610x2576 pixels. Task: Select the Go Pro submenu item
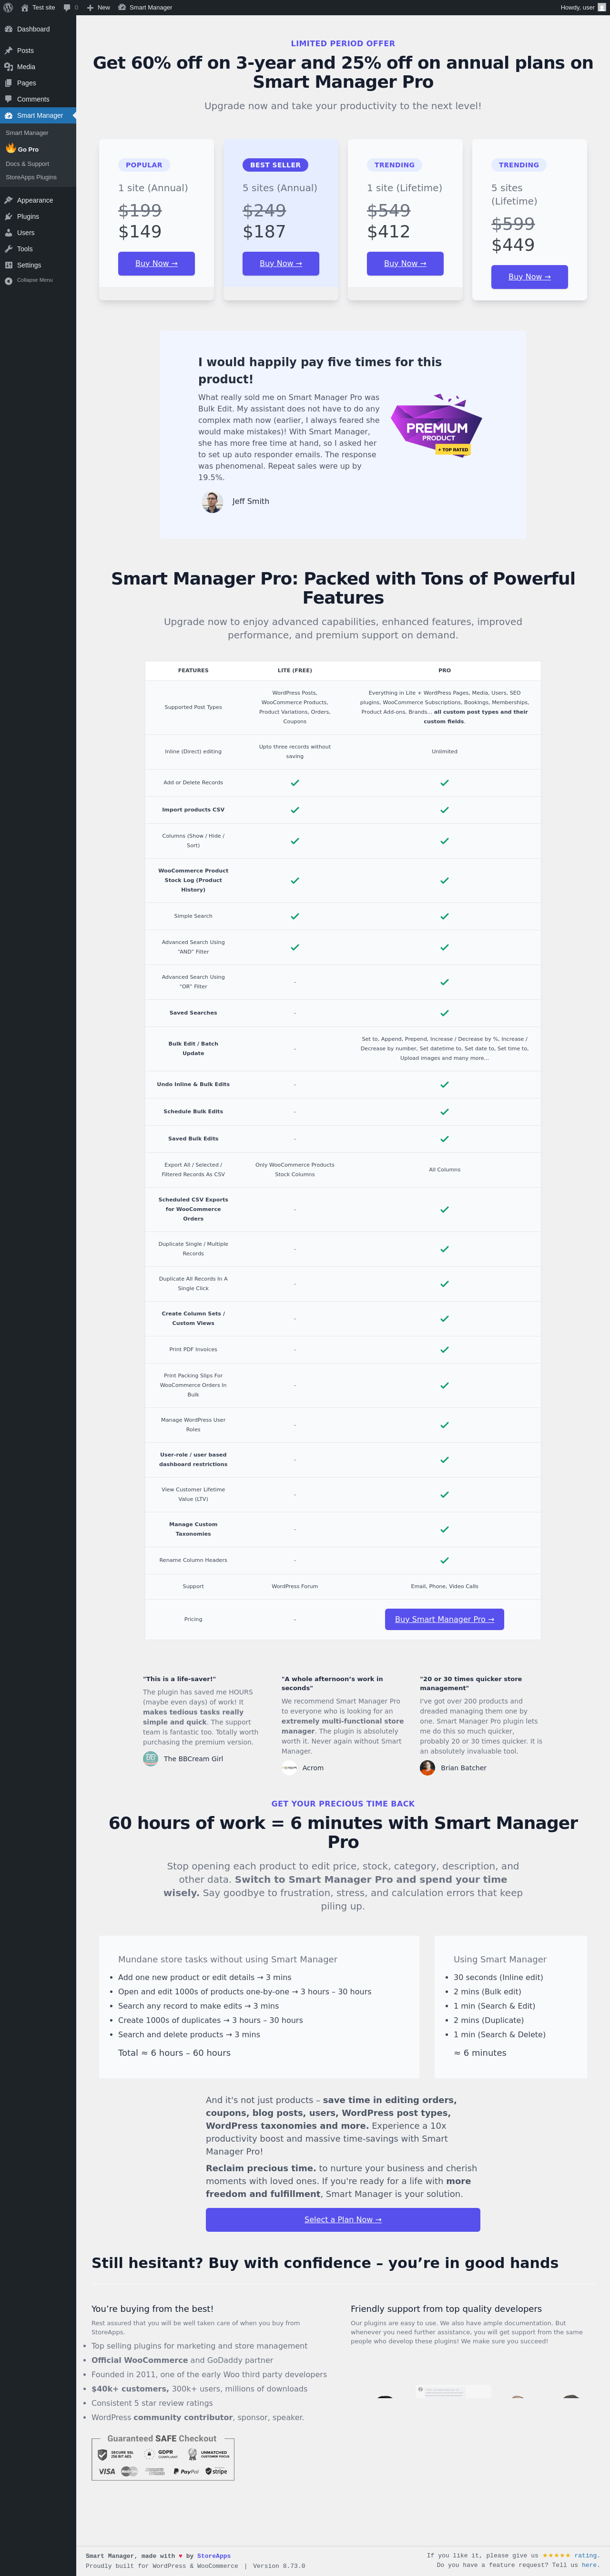[27, 149]
